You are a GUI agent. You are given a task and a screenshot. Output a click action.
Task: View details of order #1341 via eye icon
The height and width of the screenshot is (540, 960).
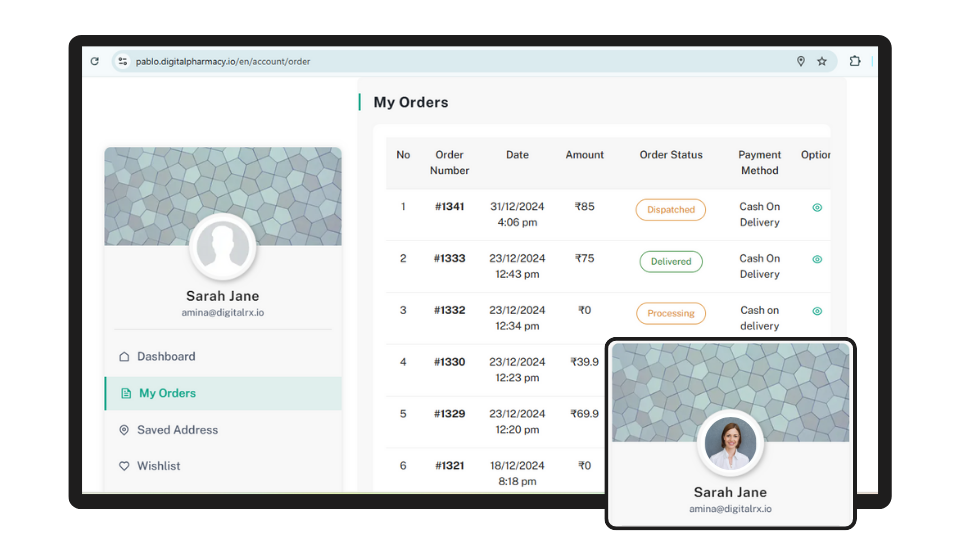coord(817,208)
